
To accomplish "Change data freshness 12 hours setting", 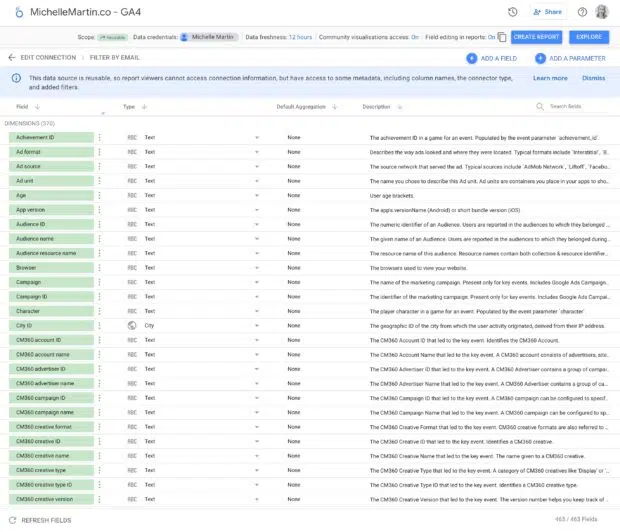I will click(x=300, y=37).
